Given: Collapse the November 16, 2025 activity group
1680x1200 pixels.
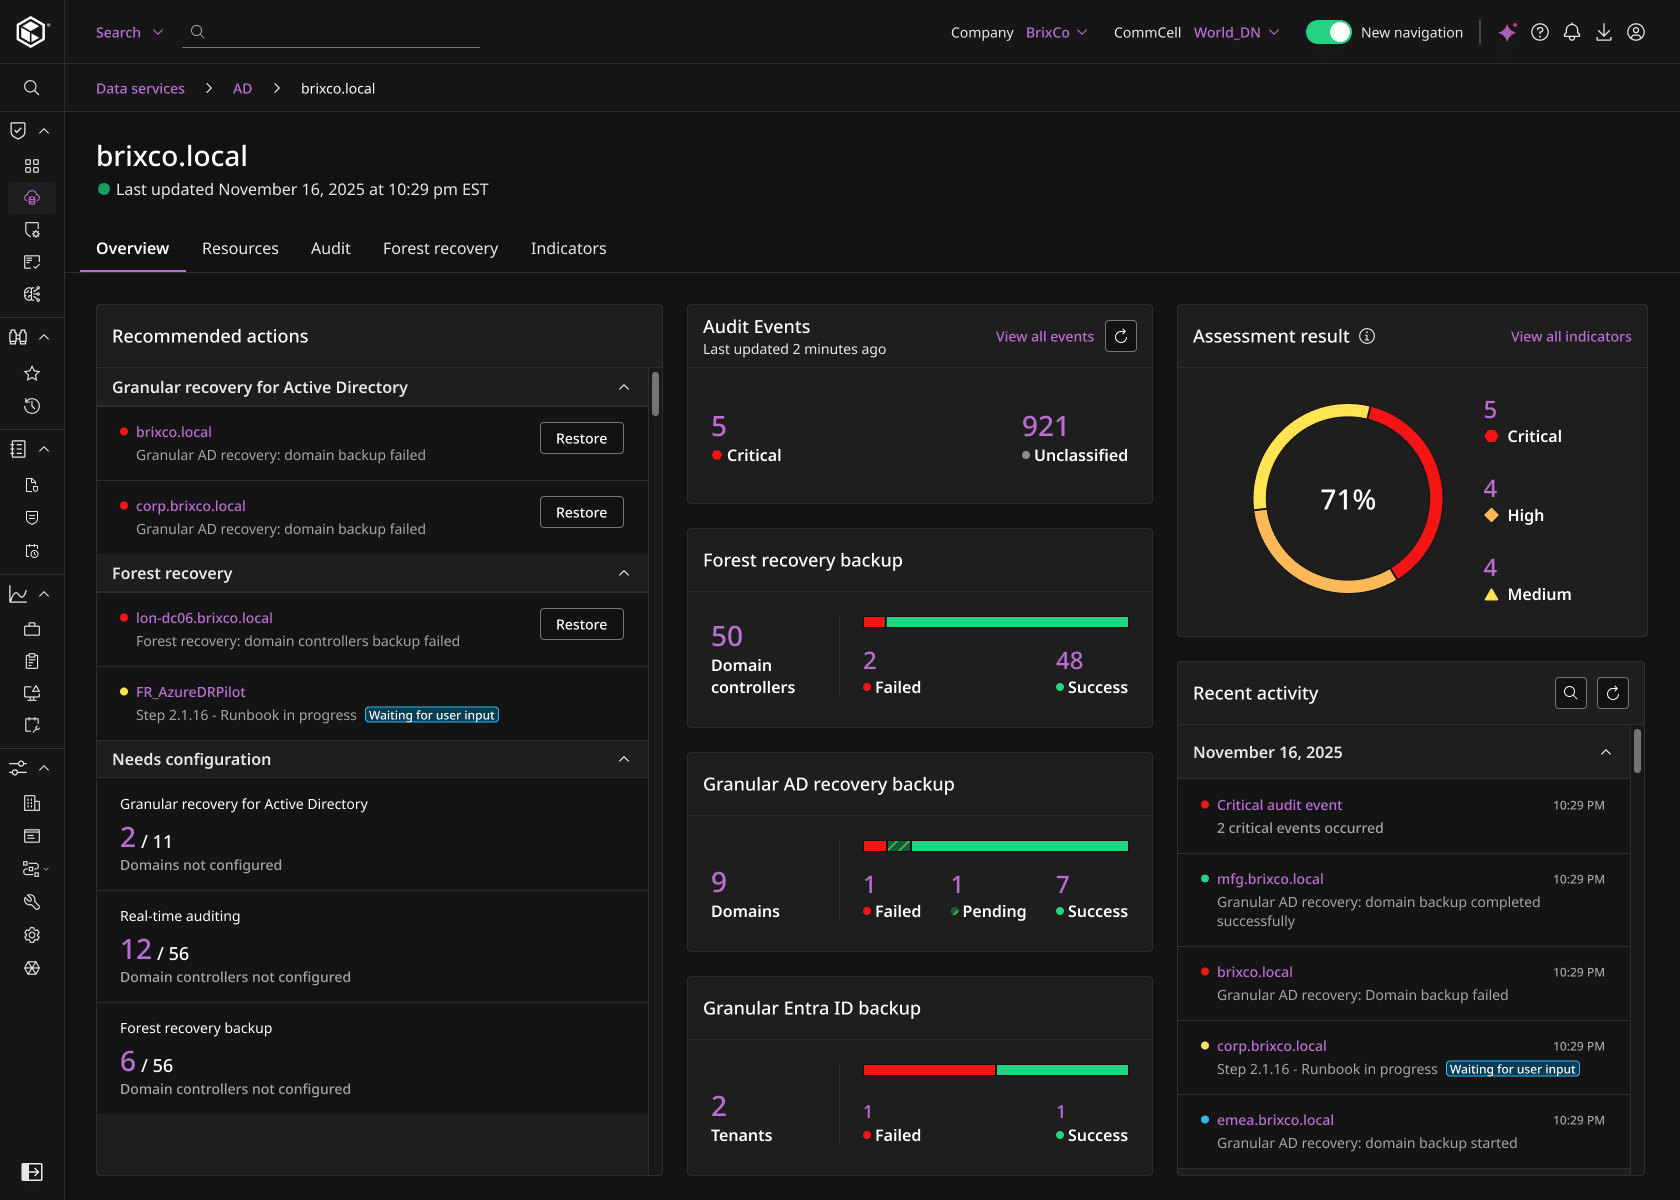Looking at the screenshot, I should (1606, 753).
